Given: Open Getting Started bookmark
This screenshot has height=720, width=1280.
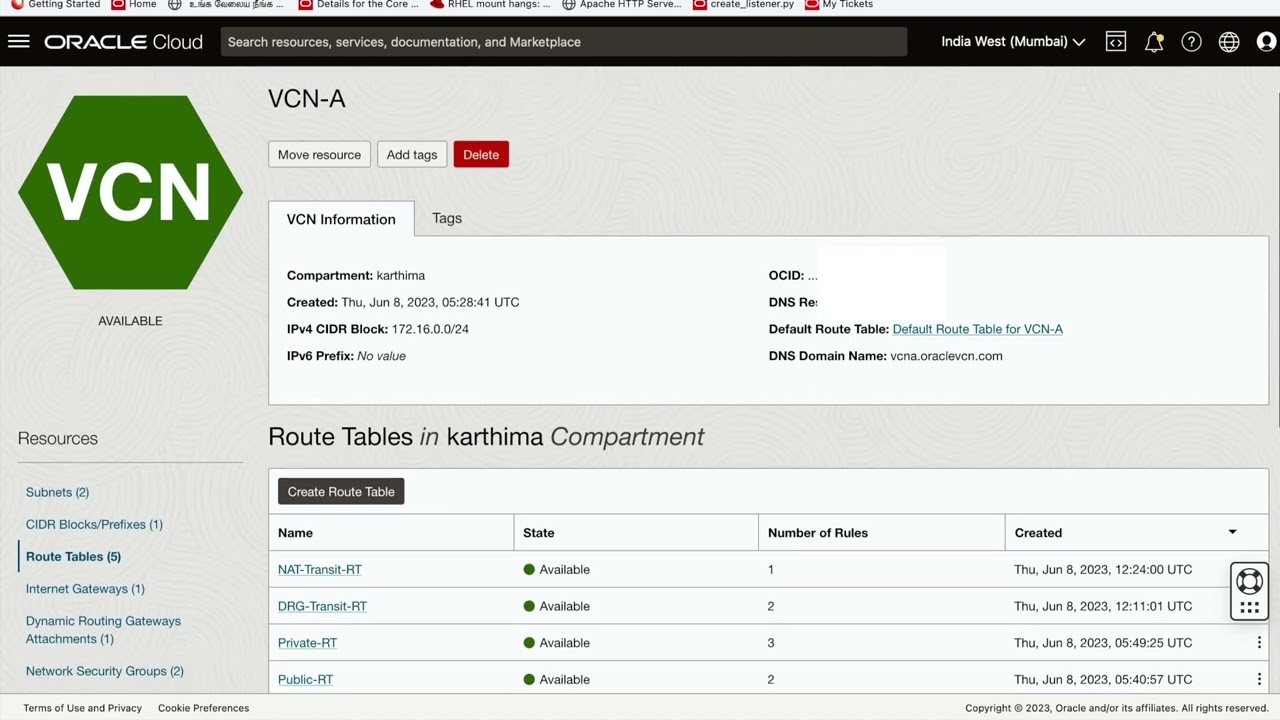Looking at the screenshot, I should [56, 5].
